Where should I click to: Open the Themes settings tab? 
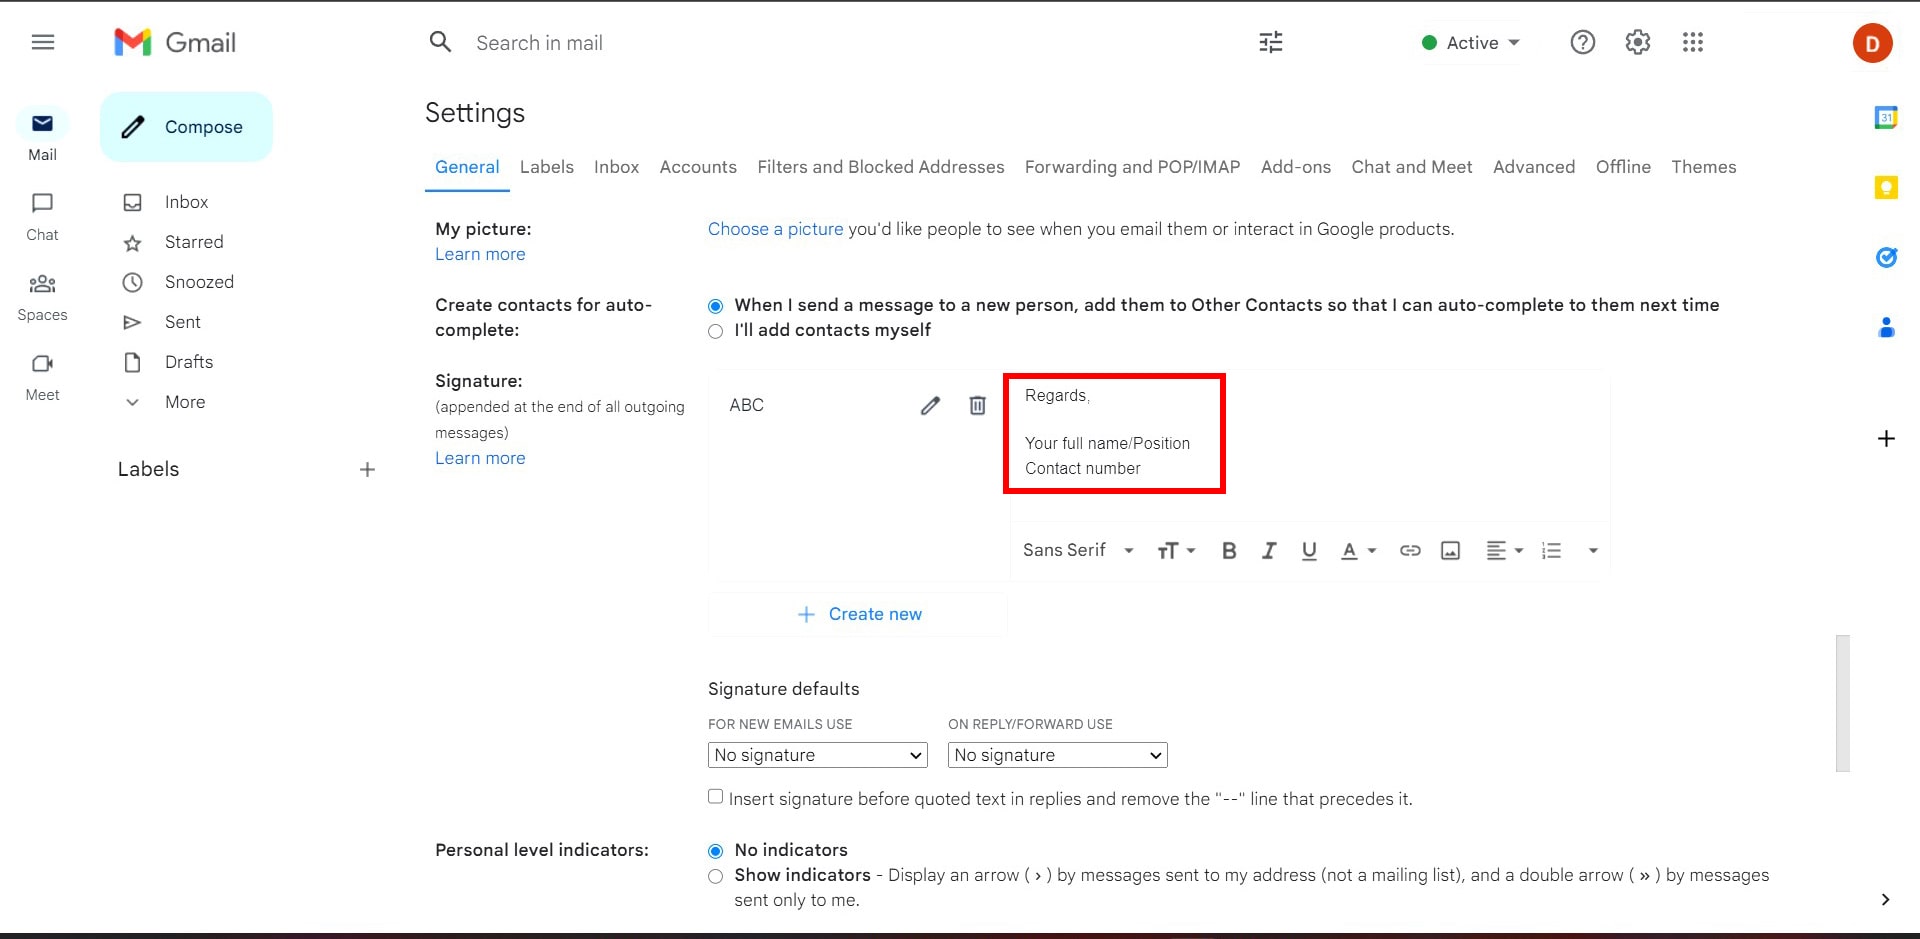(x=1703, y=167)
